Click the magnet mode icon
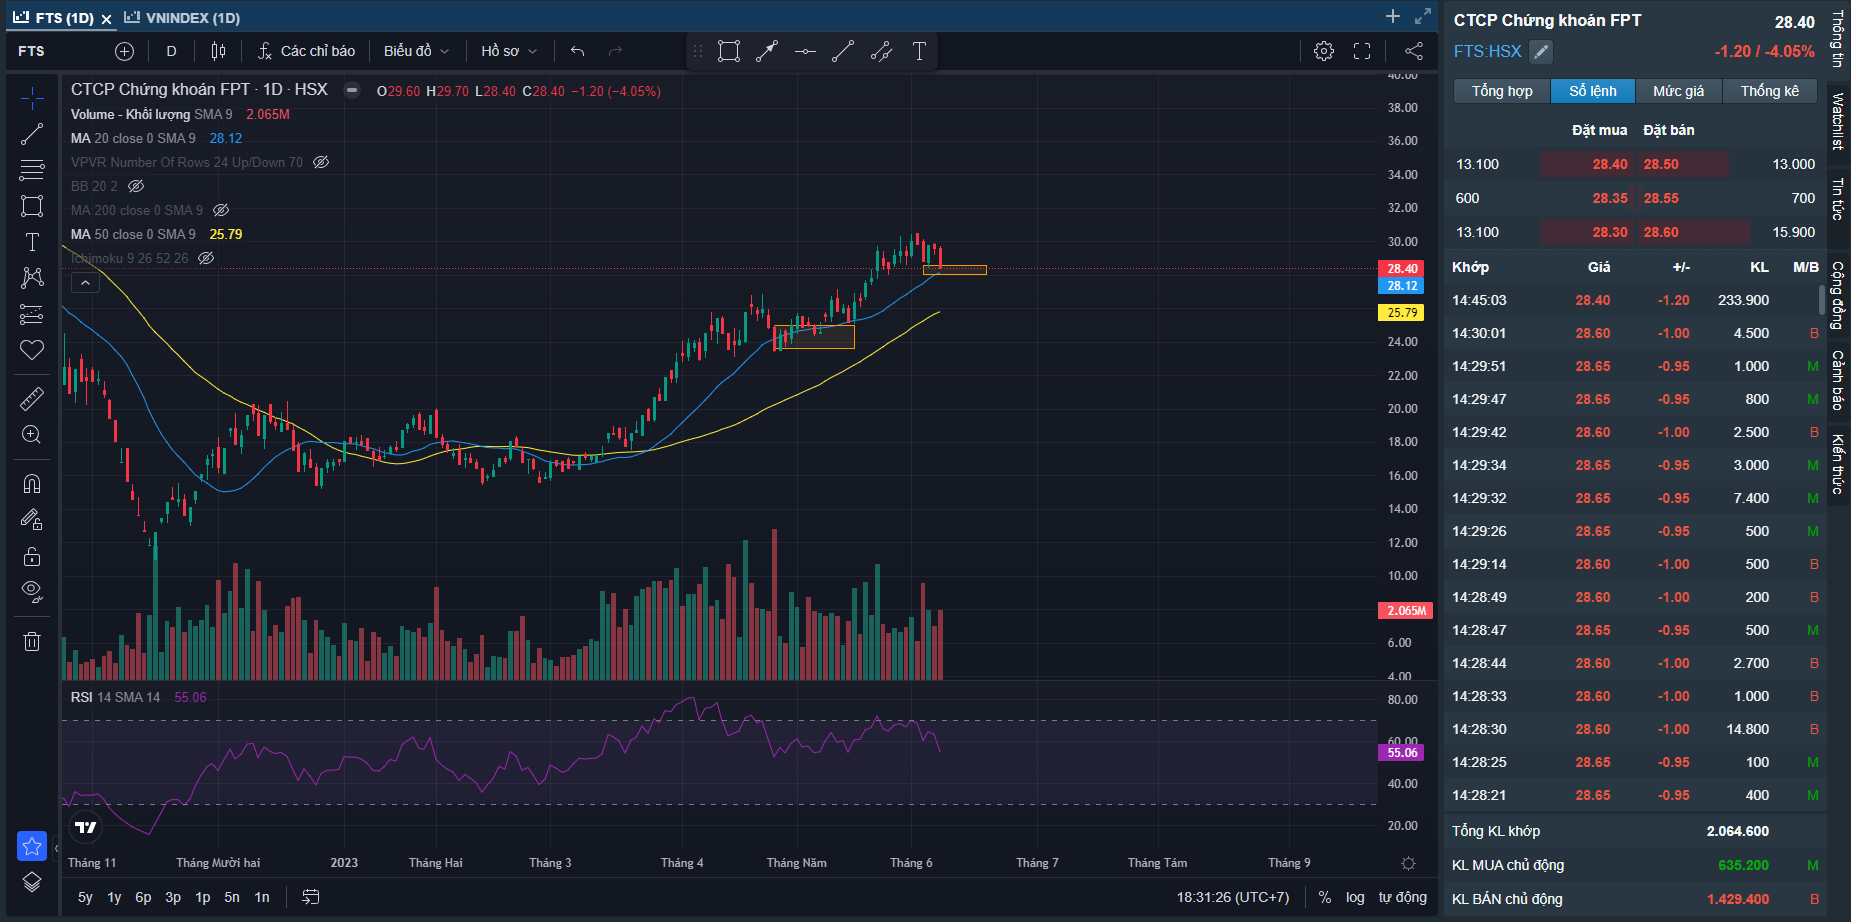Image resolution: width=1851 pixels, height=922 pixels. tap(32, 484)
